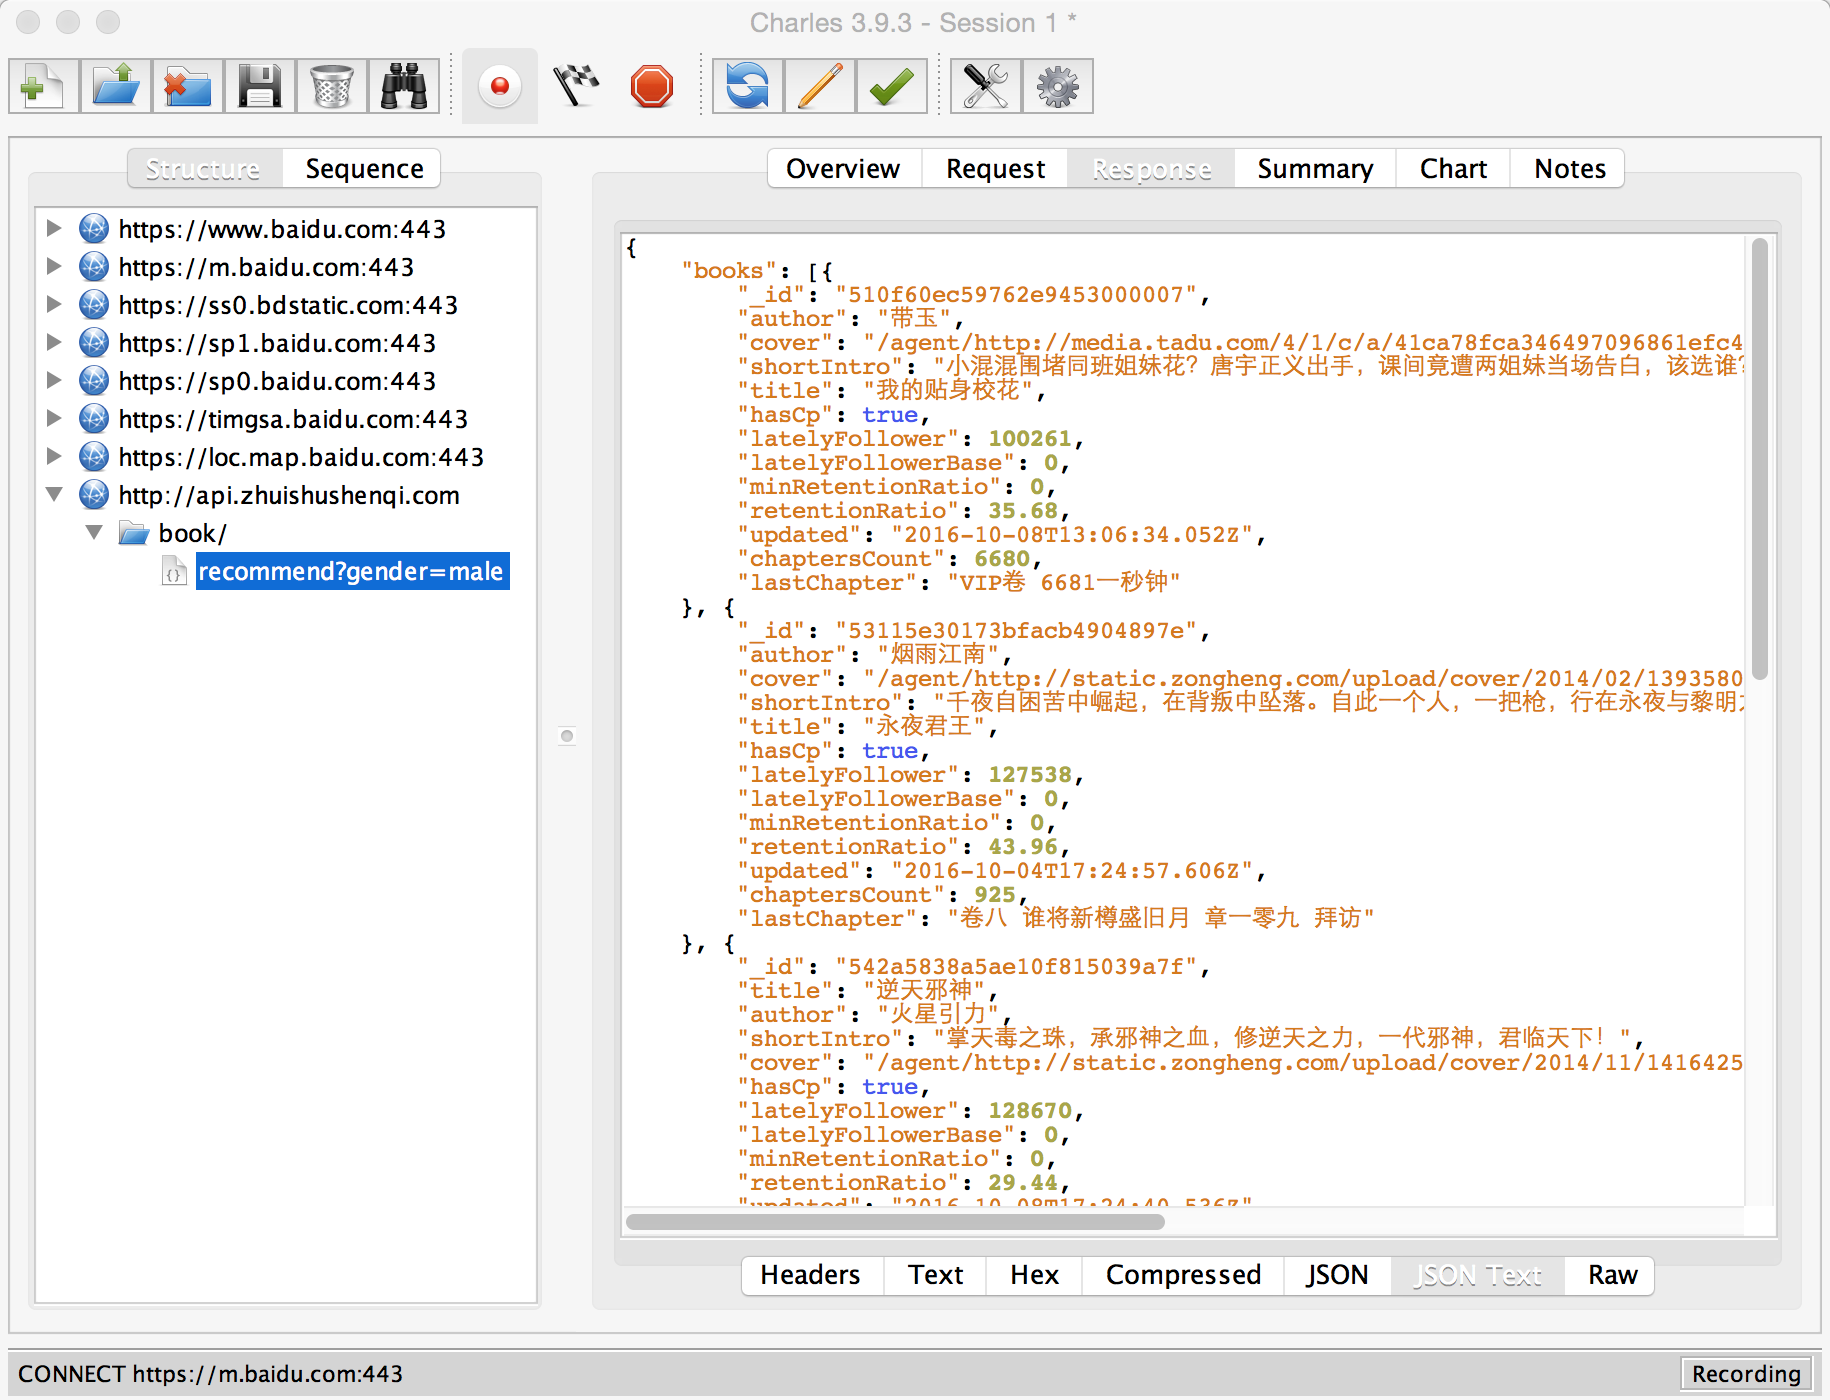Collapse the book/ folder
This screenshot has width=1830, height=1400.
pyautogui.click(x=94, y=533)
